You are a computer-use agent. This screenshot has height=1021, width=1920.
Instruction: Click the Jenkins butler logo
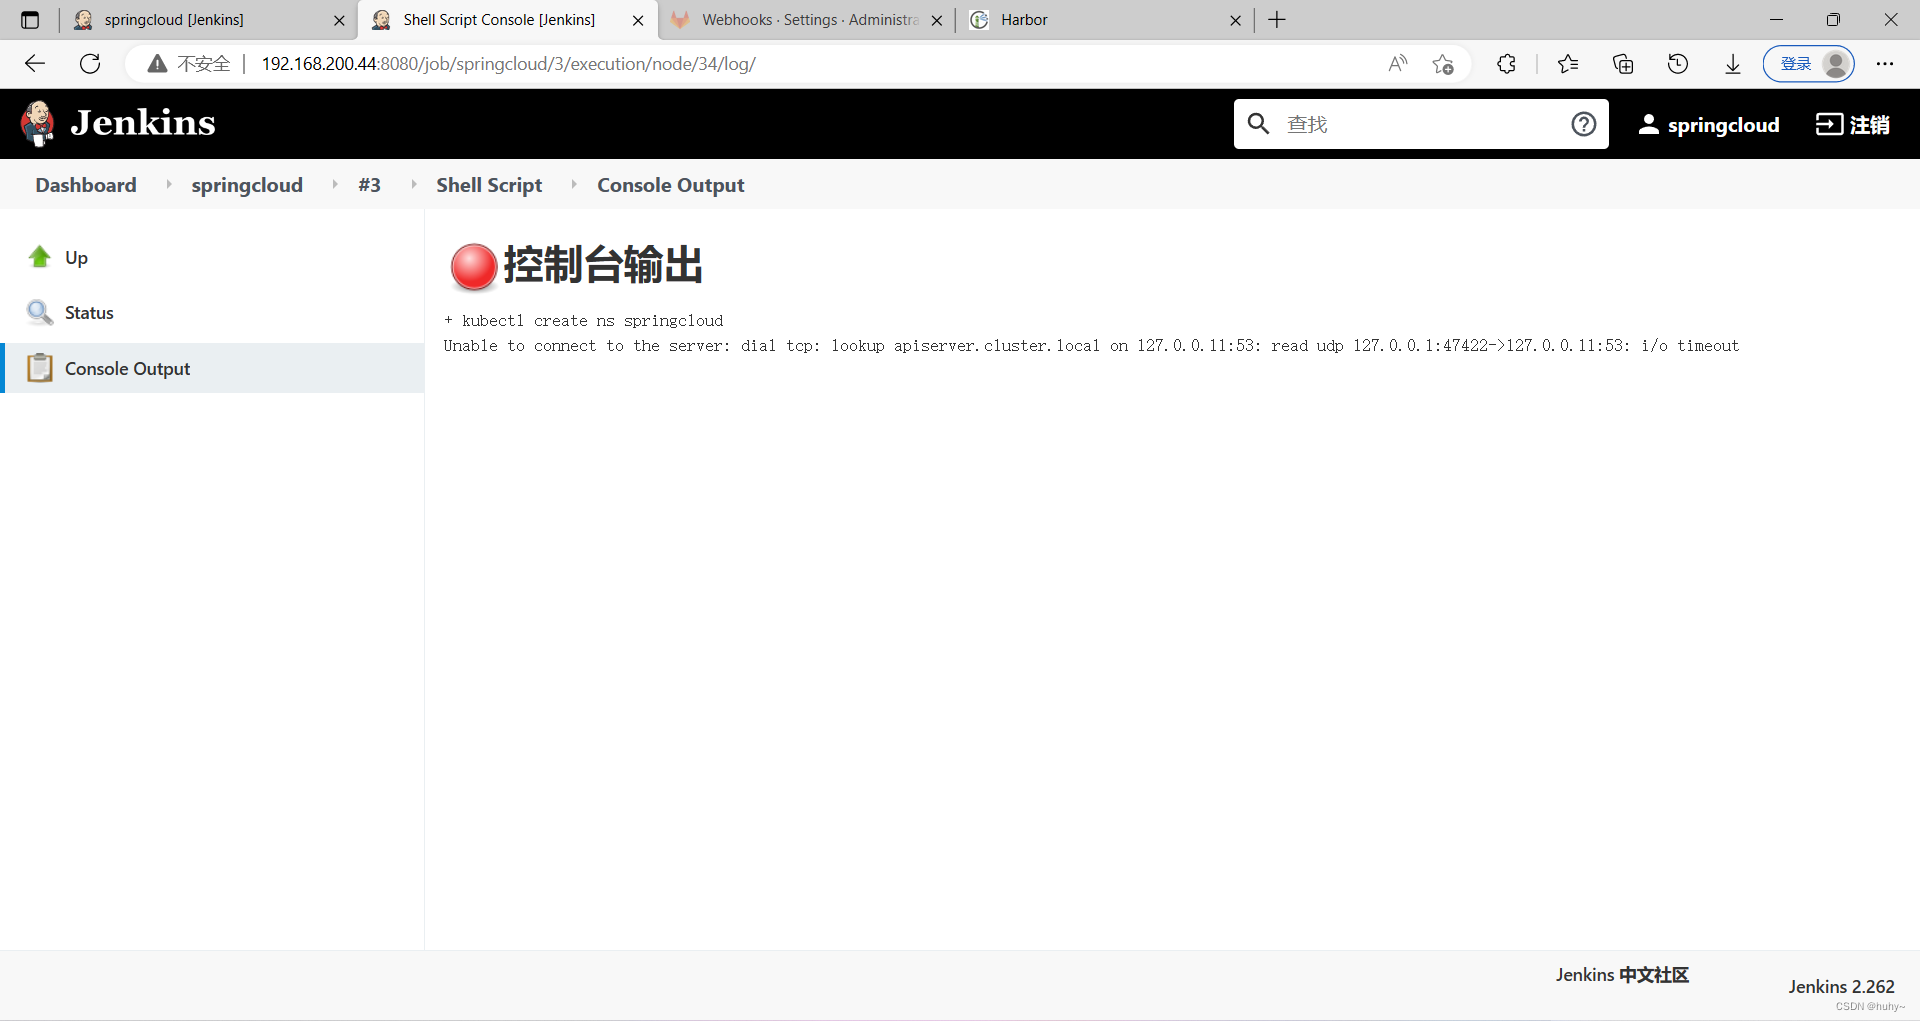38,123
